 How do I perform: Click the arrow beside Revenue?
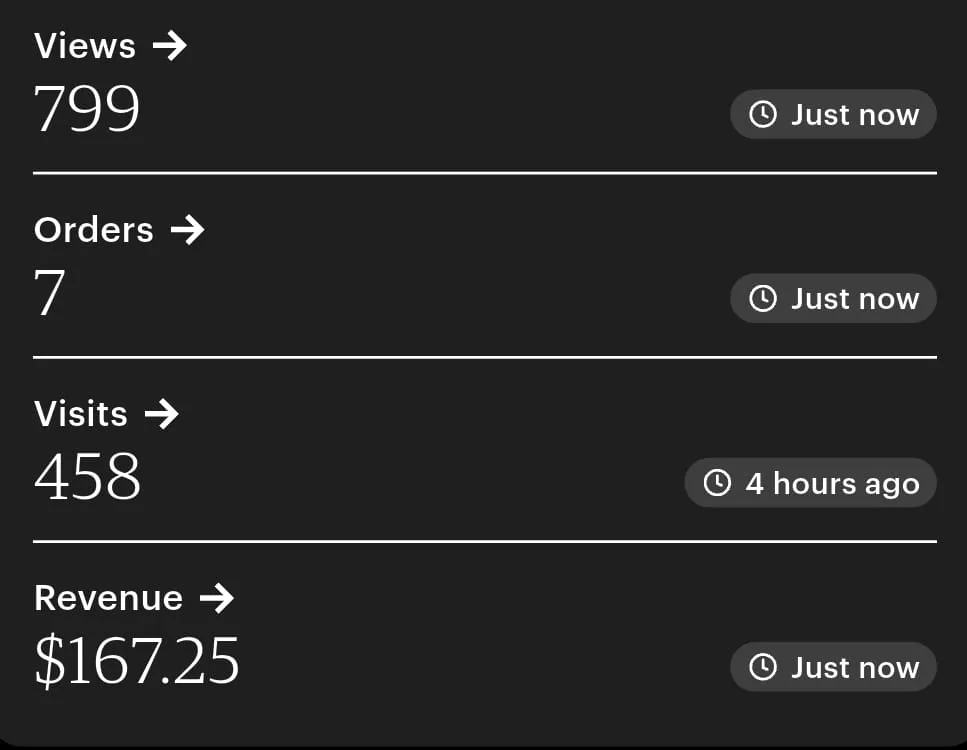(216, 598)
